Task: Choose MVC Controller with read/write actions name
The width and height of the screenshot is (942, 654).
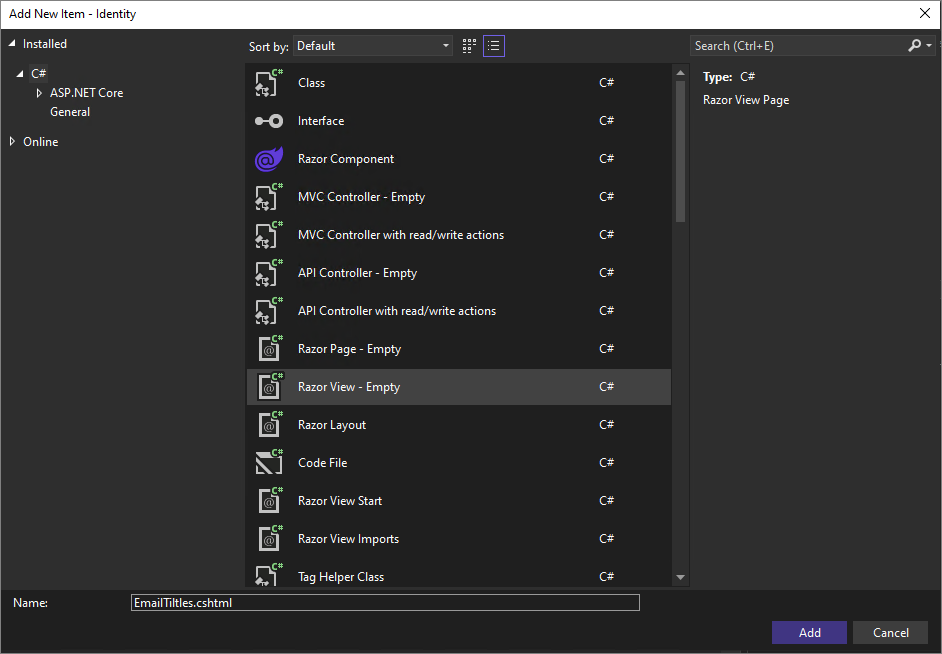Action: tap(401, 235)
